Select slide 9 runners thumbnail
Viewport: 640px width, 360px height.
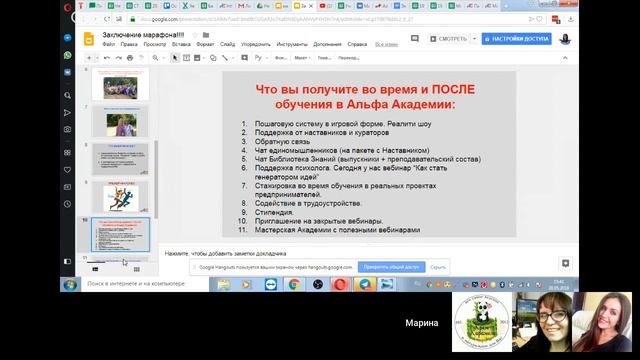120,197
